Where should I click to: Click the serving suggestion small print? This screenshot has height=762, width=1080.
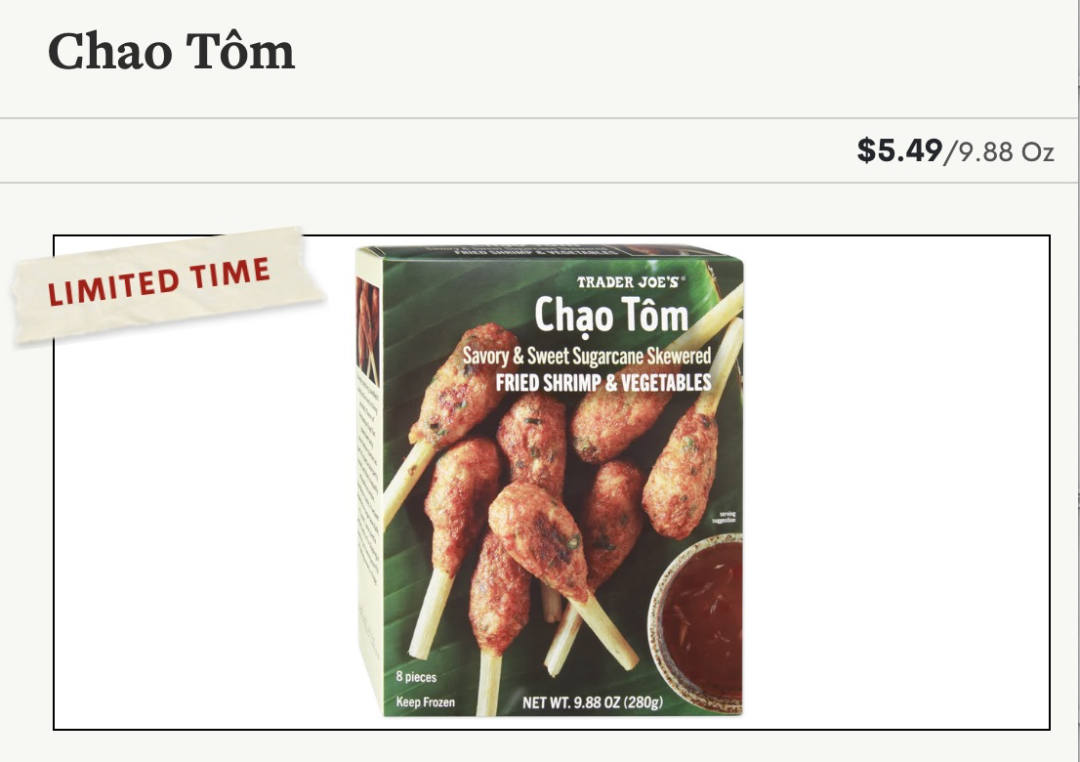pos(727,517)
